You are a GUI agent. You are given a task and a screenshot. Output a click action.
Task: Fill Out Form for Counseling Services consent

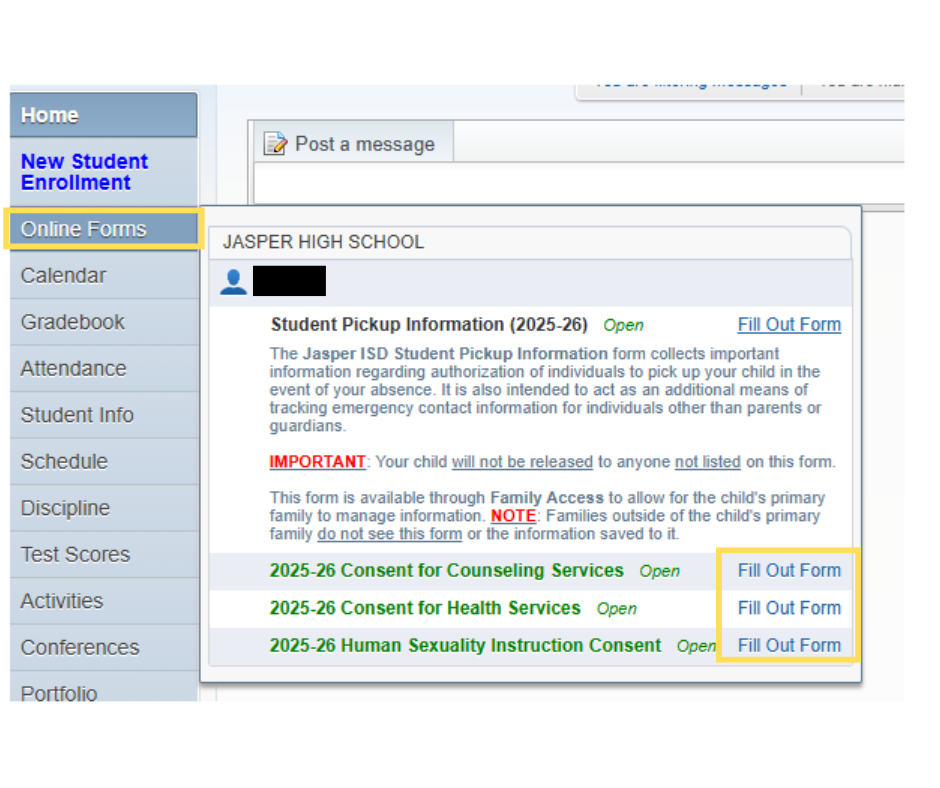click(789, 570)
